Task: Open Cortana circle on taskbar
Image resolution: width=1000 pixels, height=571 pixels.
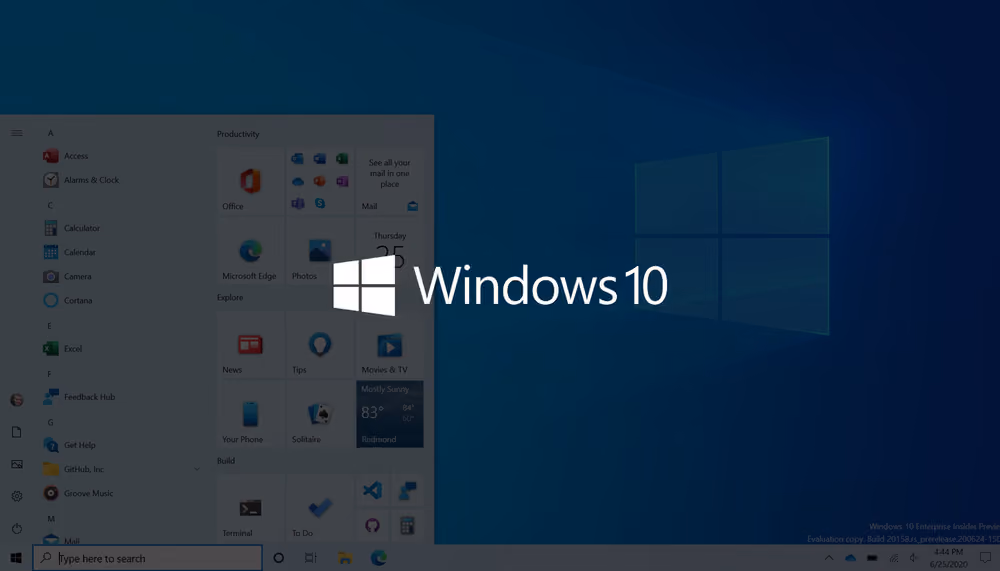Action: click(279, 558)
